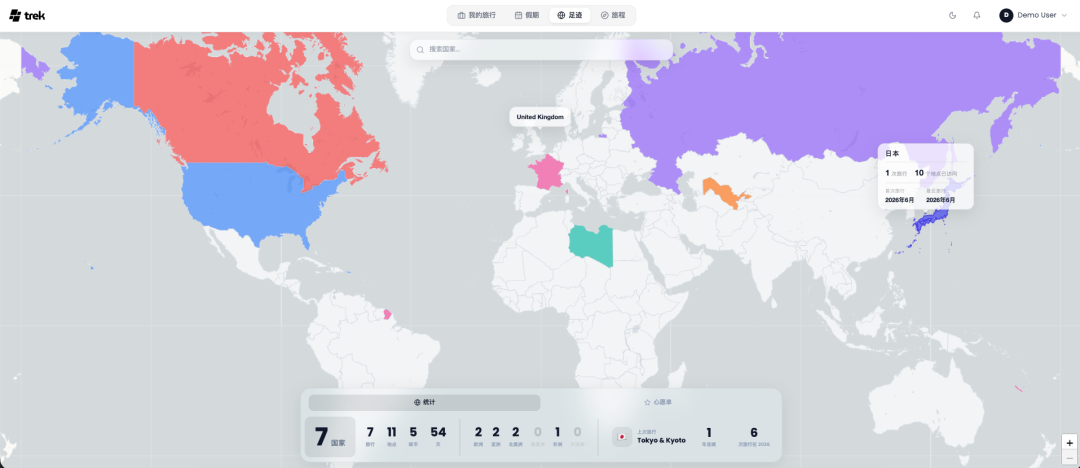Click the 日本 popup title
The width and height of the screenshot is (1080, 468).
pos(892,154)
